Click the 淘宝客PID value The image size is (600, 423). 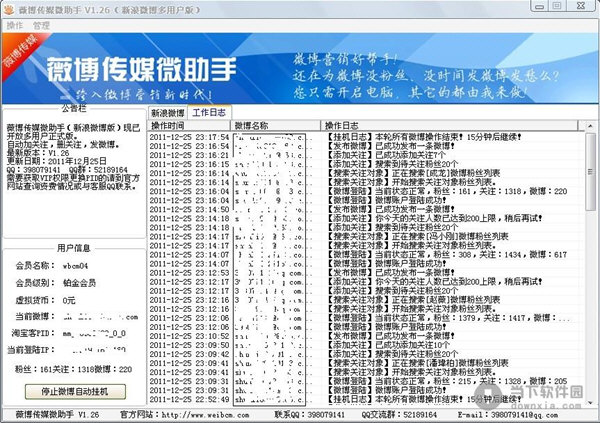94,333
